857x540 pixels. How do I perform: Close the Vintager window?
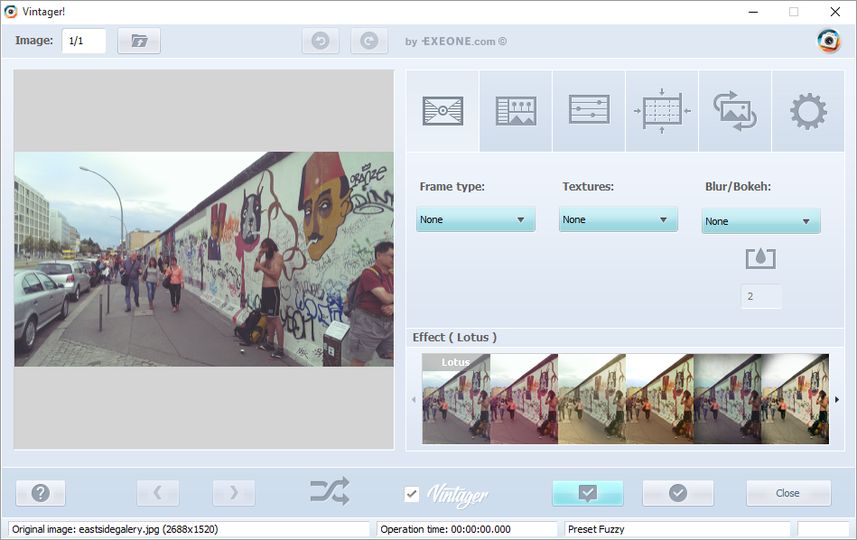[835, 11]
